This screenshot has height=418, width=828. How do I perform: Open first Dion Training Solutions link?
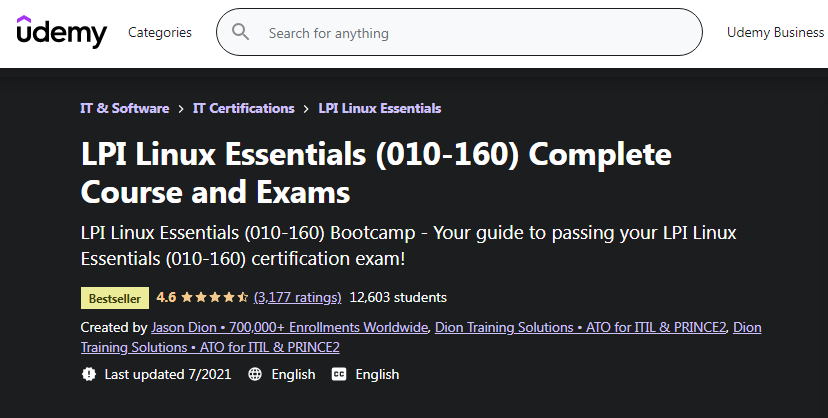[580, 328]
